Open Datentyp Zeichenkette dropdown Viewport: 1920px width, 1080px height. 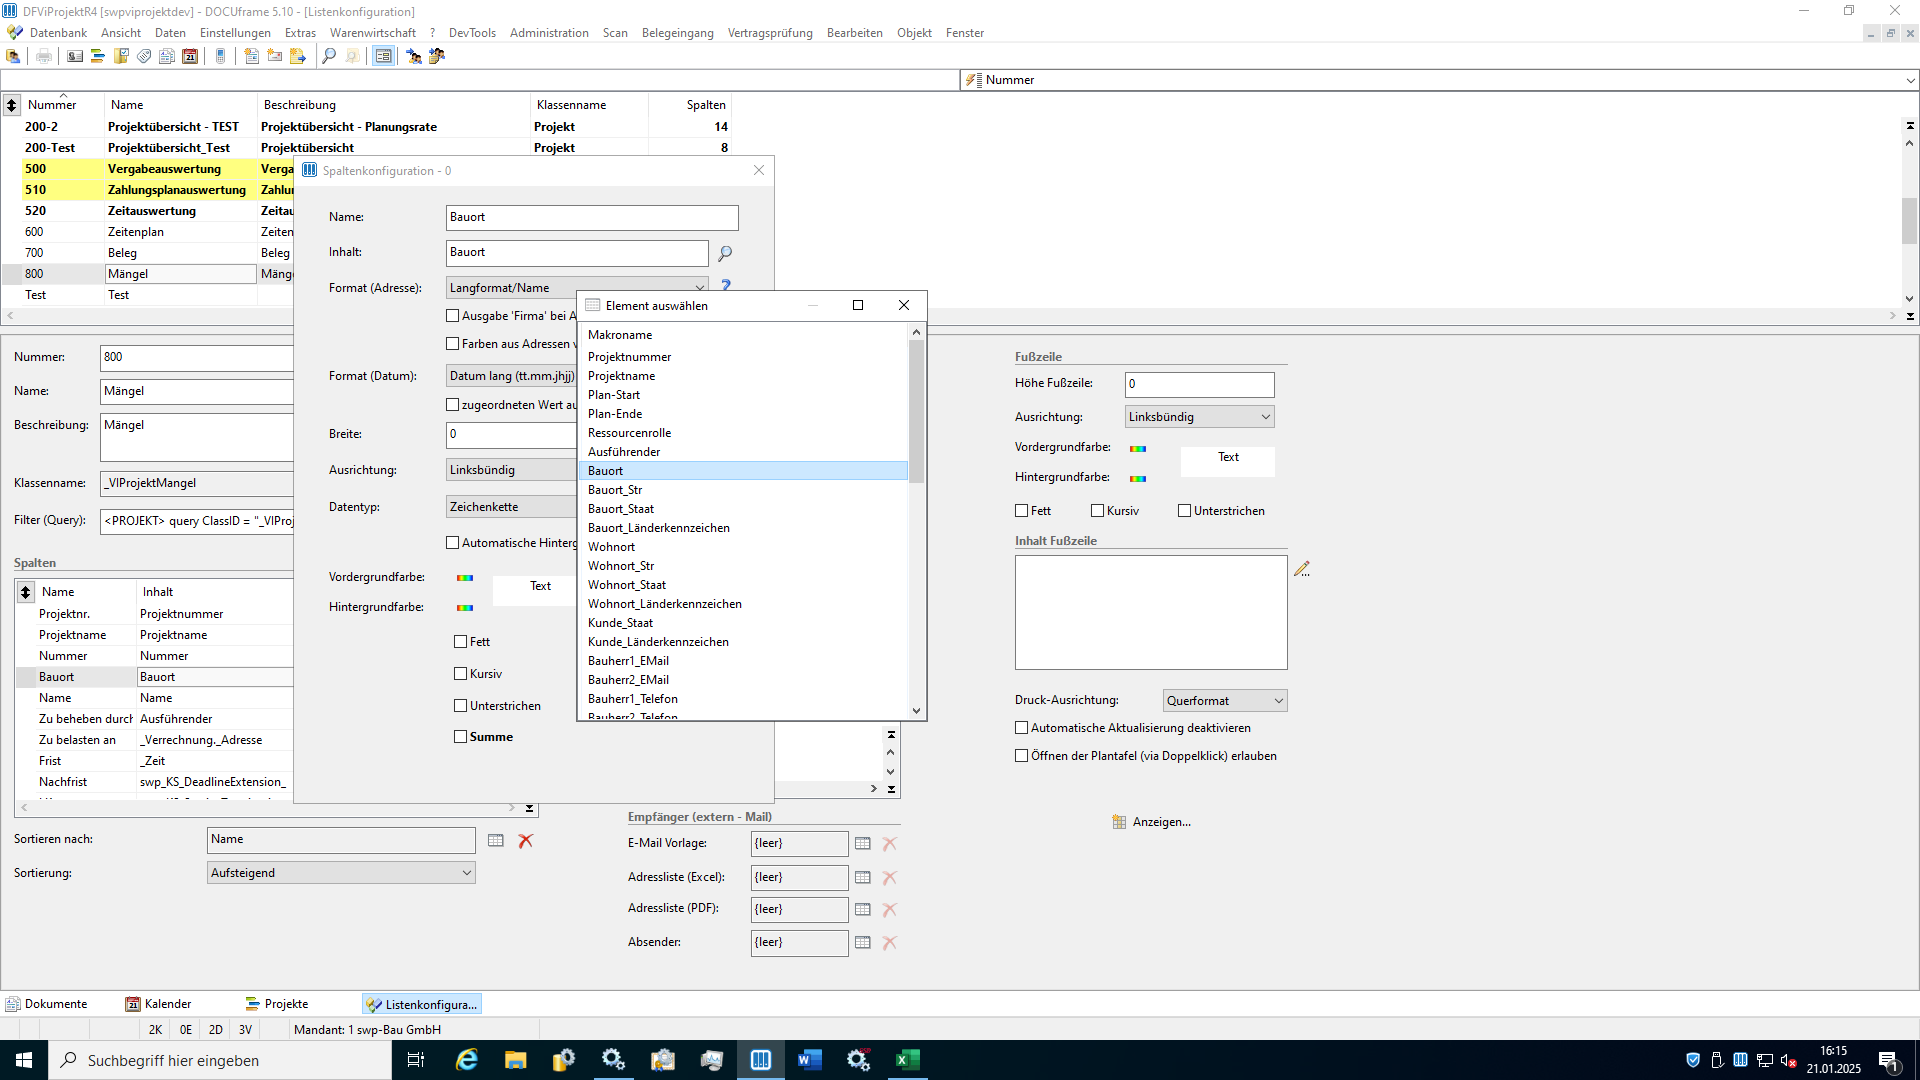[512, 507]
